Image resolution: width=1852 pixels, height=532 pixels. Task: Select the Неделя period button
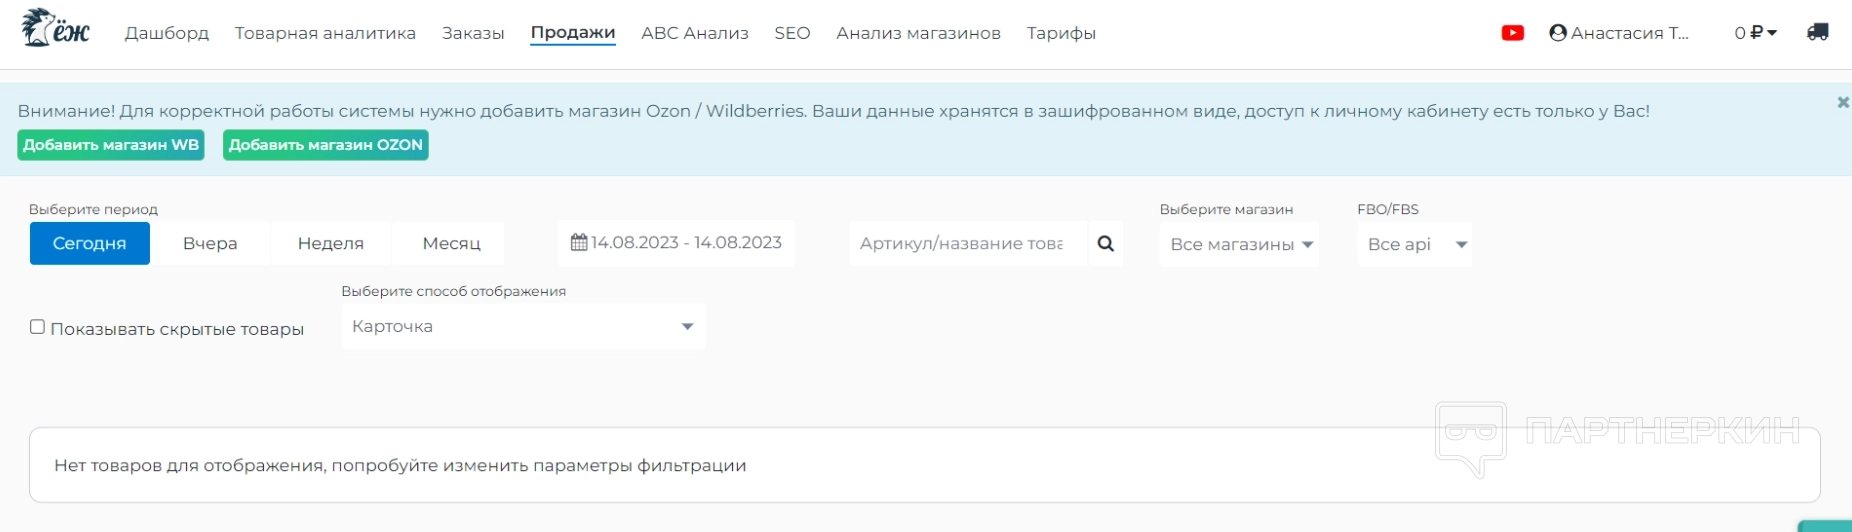(x=330, y=244)
